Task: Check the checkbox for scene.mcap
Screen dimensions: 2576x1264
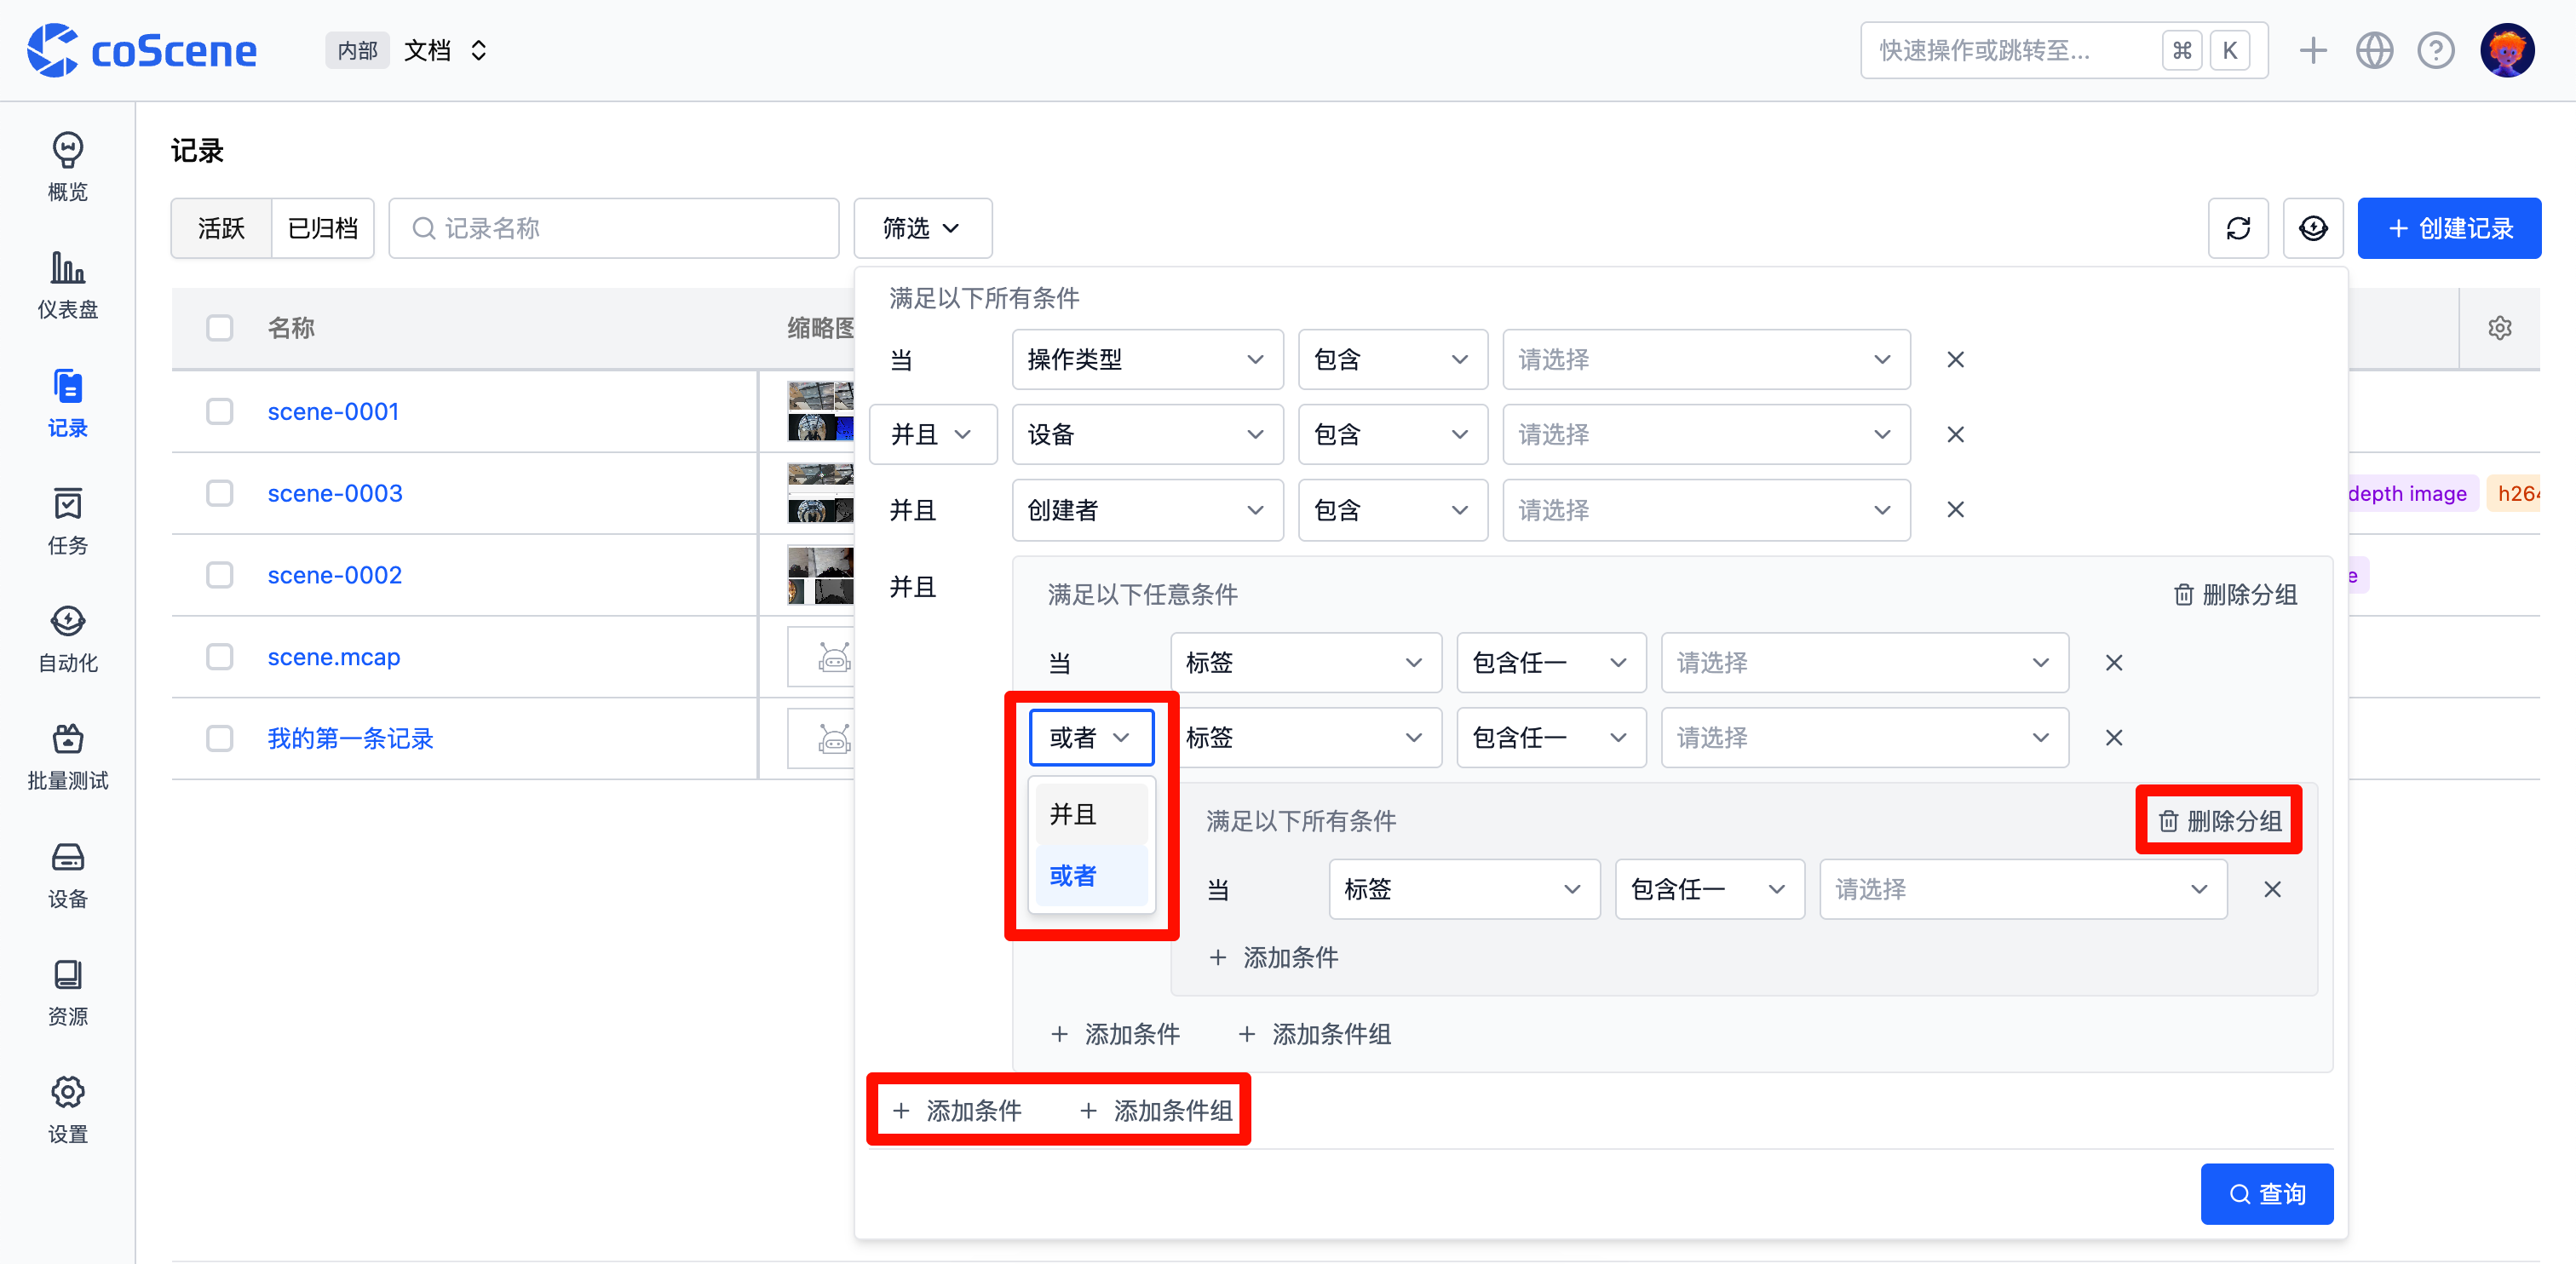Action: pos(220,657)
